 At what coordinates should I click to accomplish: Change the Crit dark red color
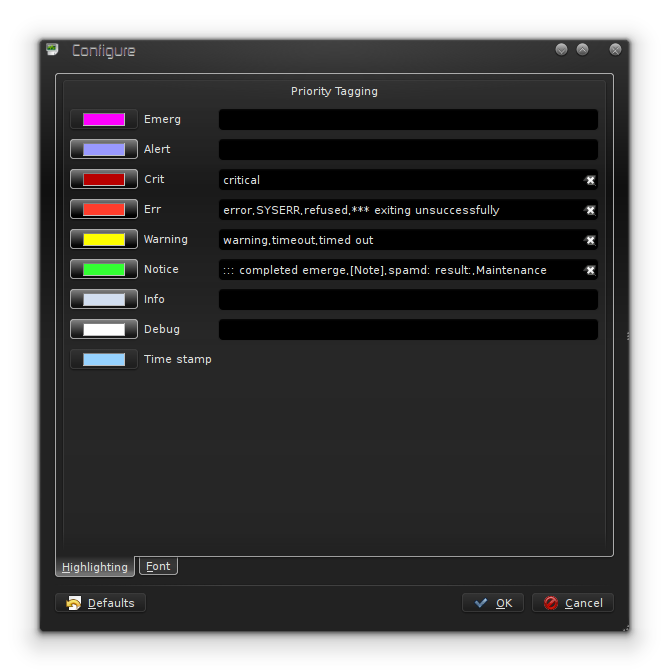(104, 179)
